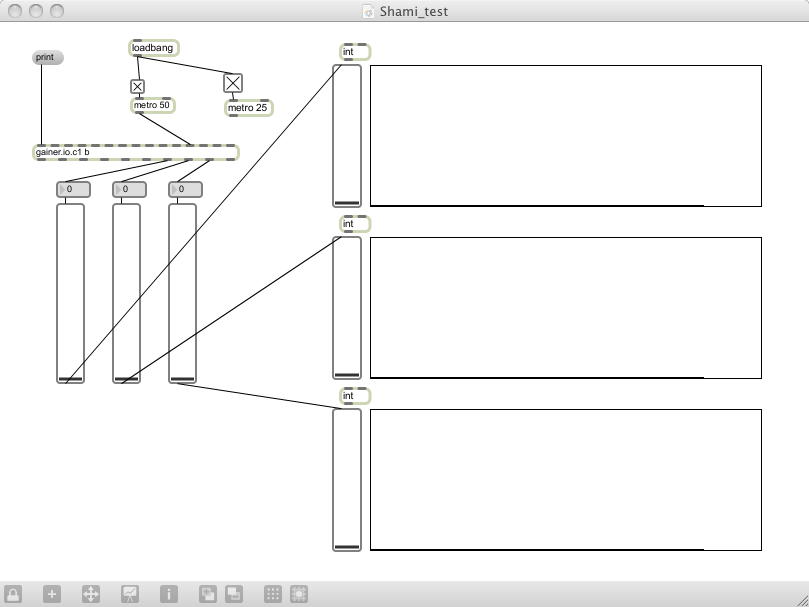Viewport: 809px width, 607px height.
Task: Select the bottom int object
Action: coord(355,396)
